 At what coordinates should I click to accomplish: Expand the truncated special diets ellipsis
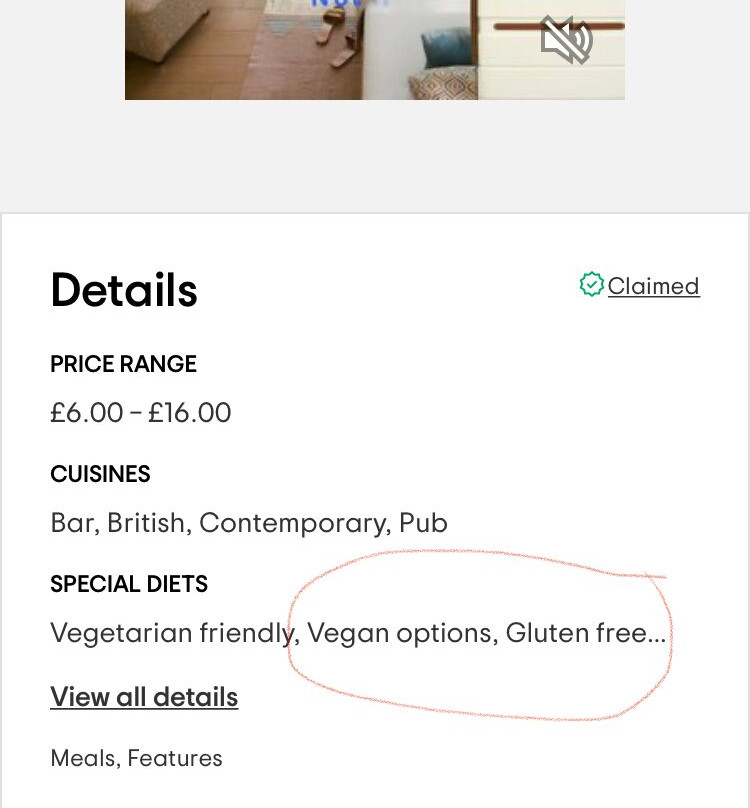point(657,635)
